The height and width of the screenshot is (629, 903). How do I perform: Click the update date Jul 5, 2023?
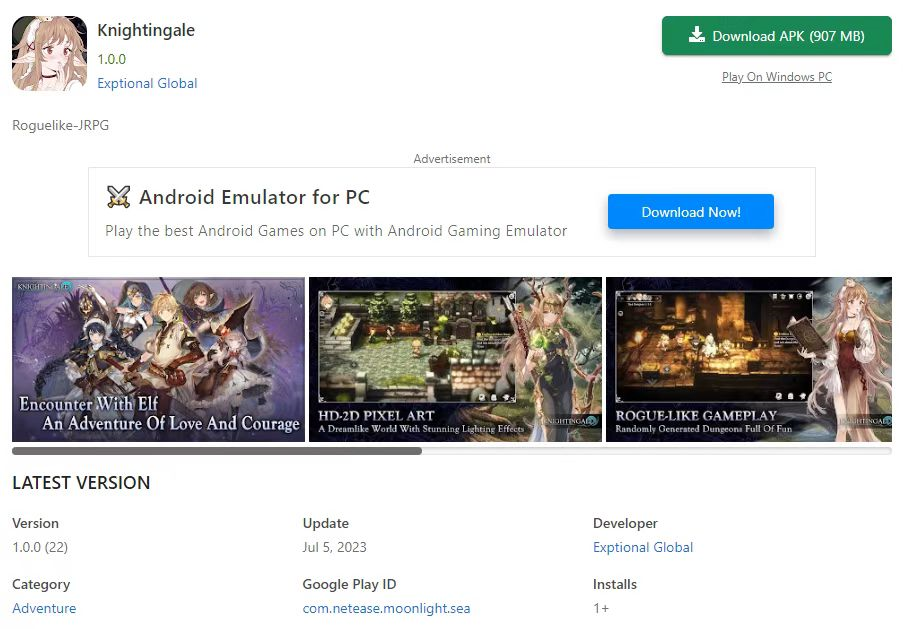[x=335, y=547]
